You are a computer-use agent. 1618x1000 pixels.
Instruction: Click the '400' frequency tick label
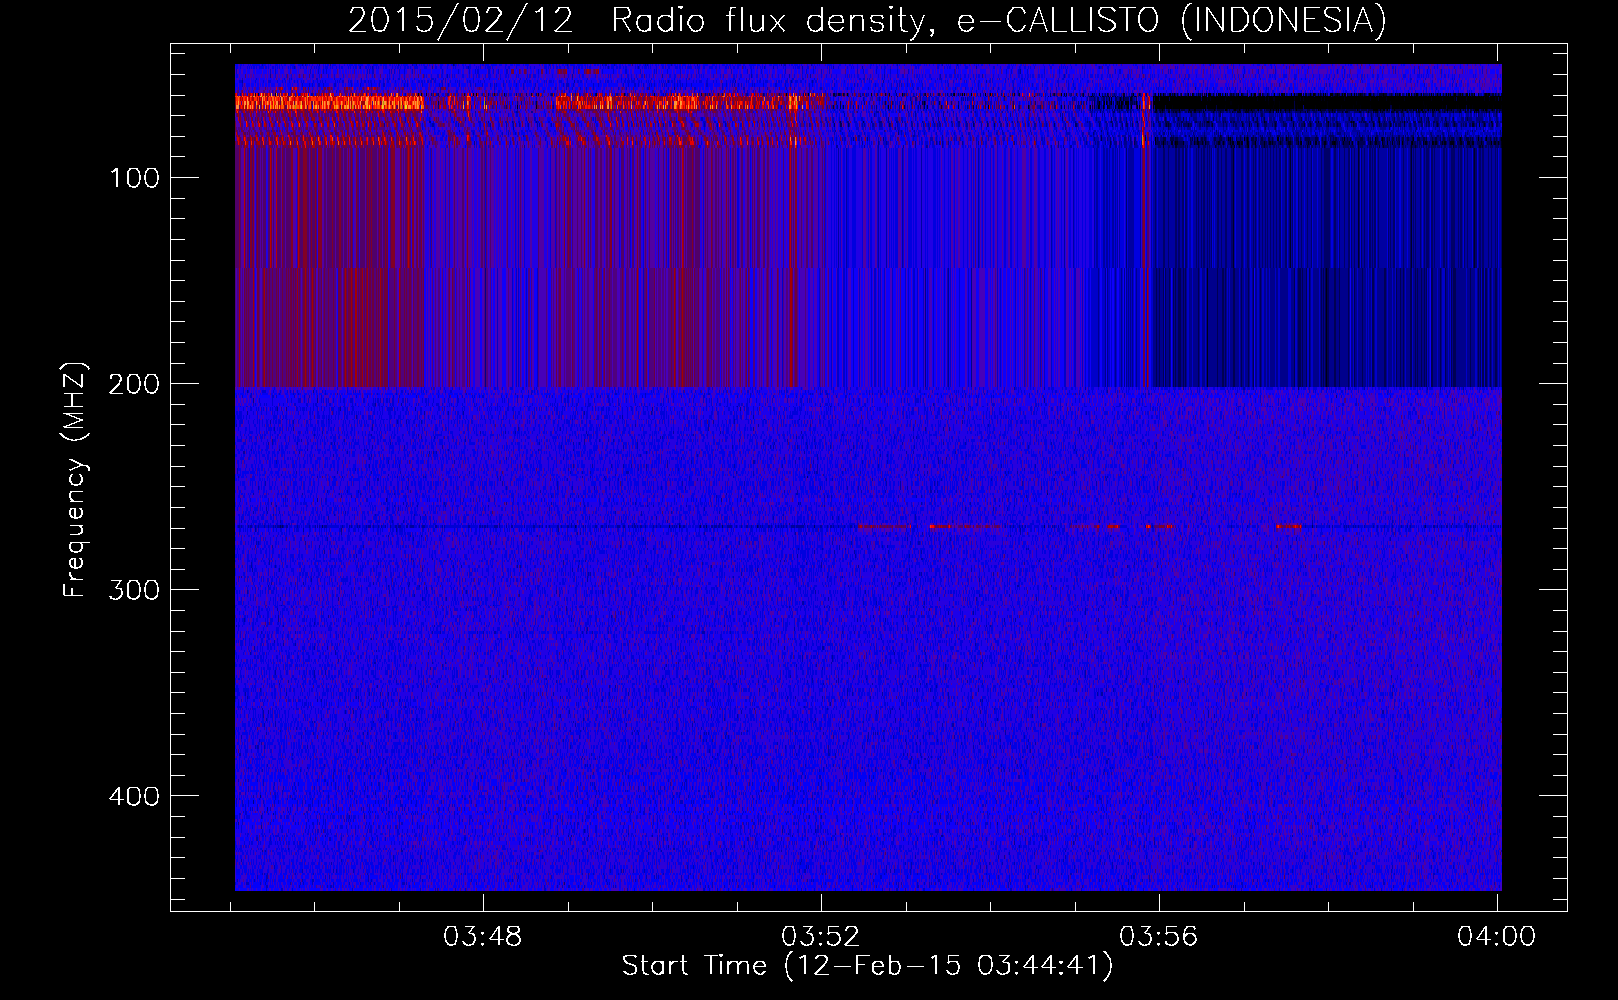tap(135, 796)
